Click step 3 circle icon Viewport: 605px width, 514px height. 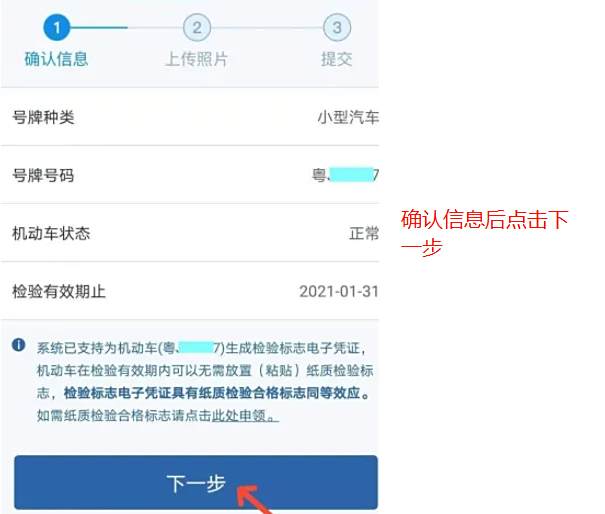[337, 27]
